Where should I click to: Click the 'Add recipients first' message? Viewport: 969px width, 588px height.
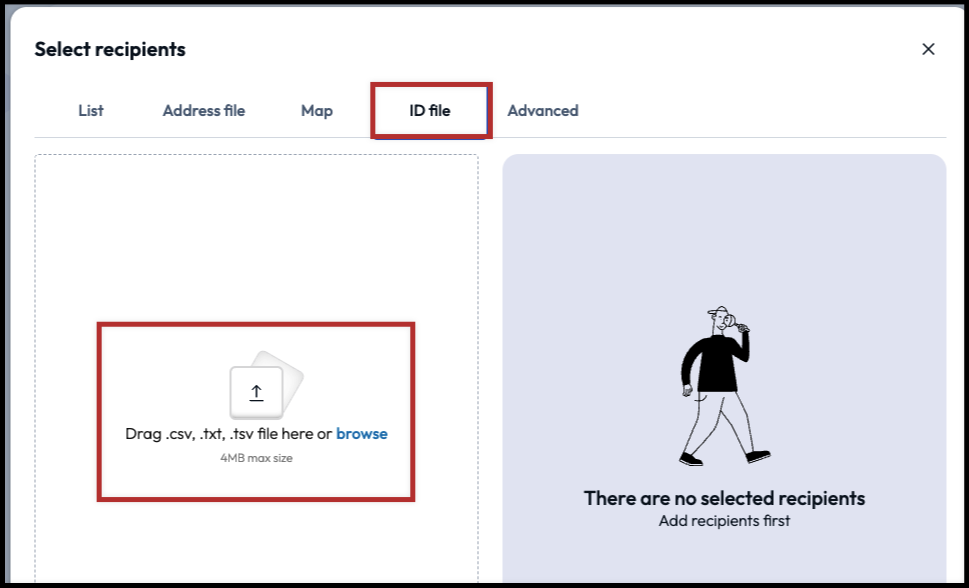tap(724, 521)
